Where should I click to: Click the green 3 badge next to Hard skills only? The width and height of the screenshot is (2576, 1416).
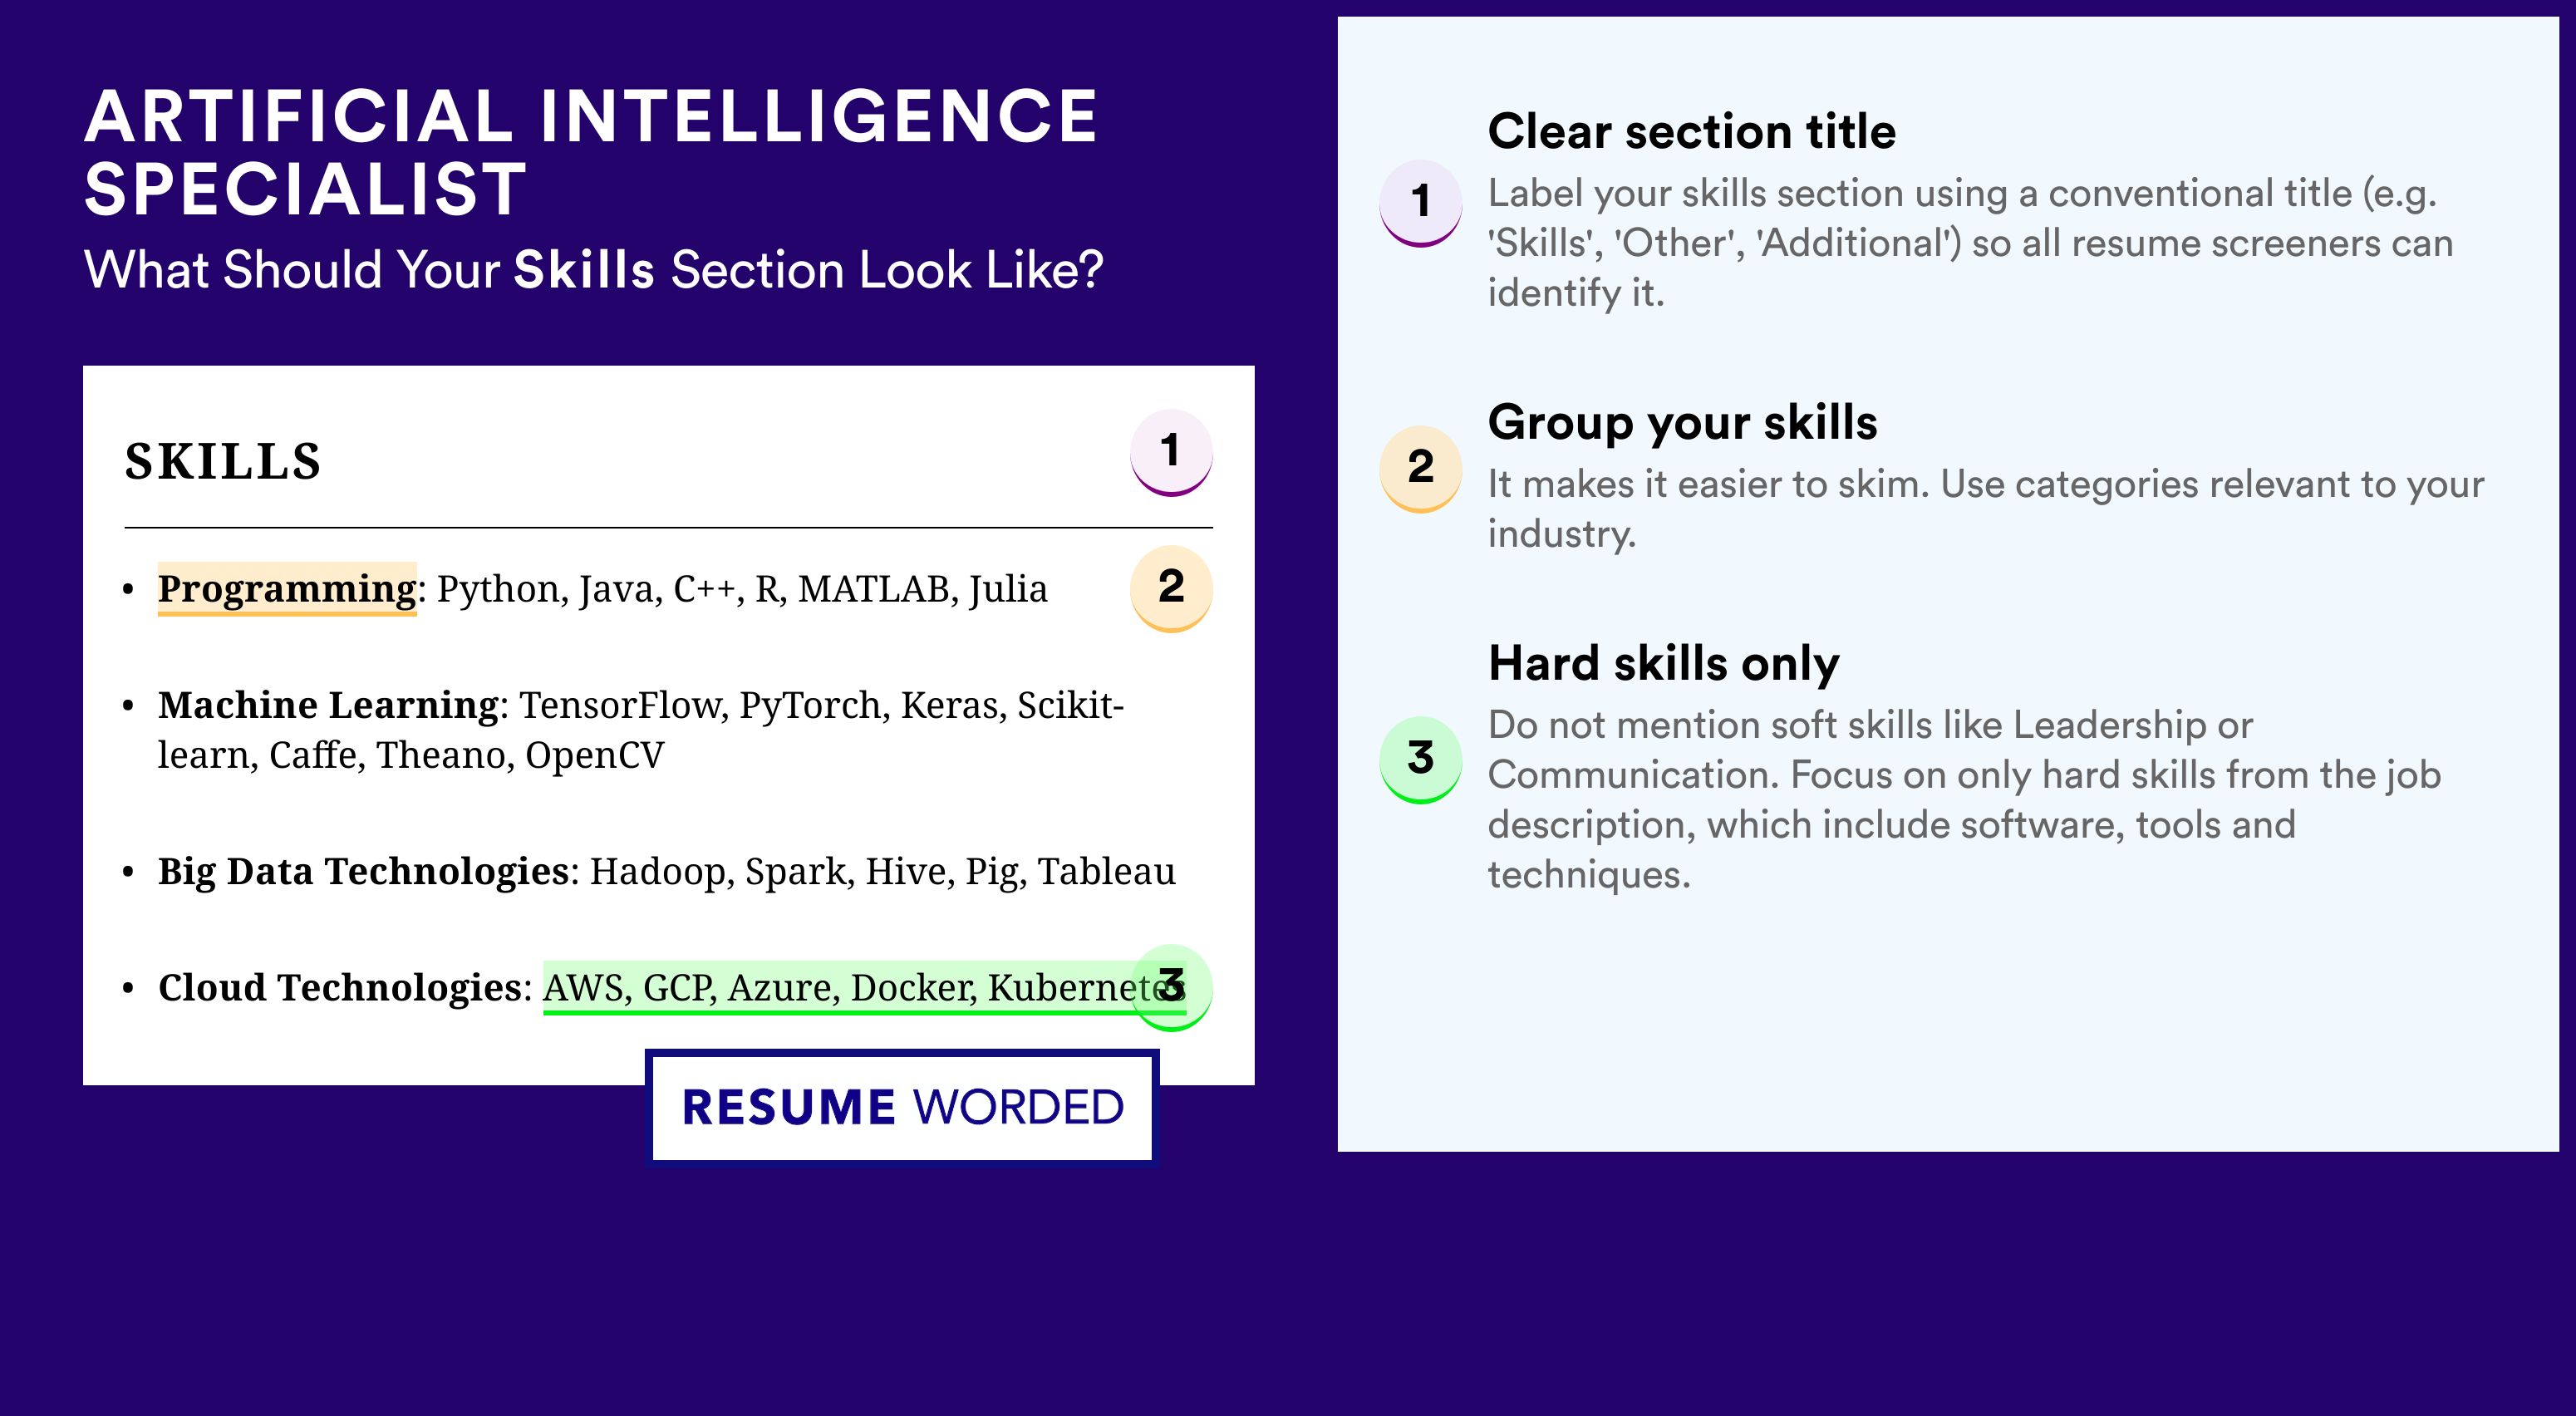pyautogui.click(x=1420, y=760)
